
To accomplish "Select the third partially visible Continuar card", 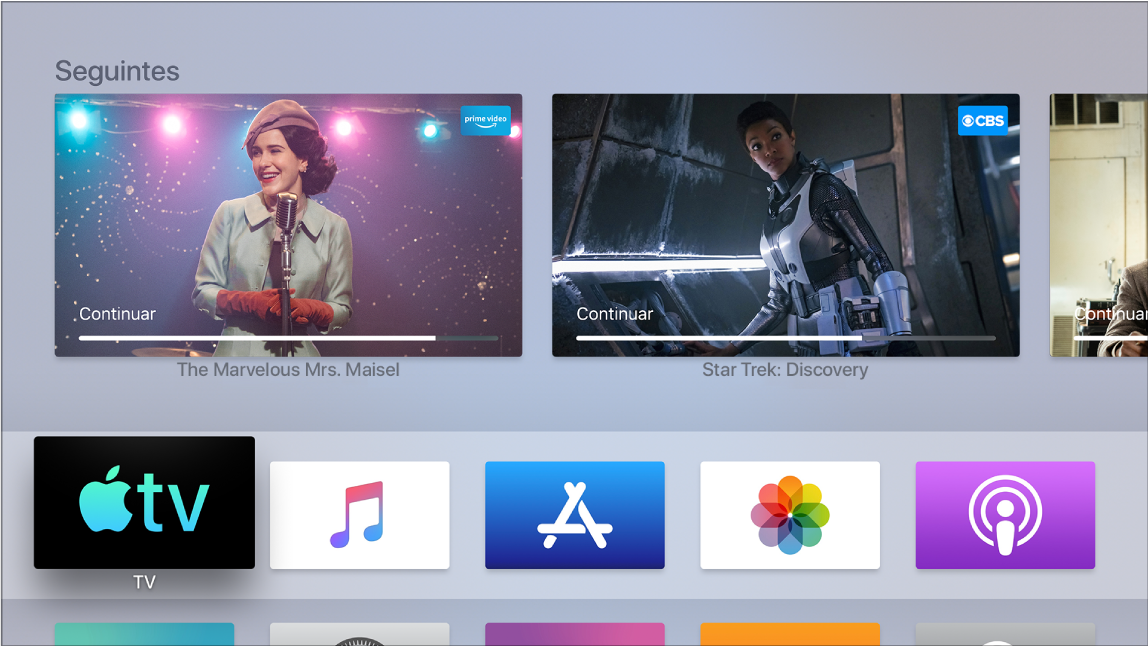I will click(1098, 225).
